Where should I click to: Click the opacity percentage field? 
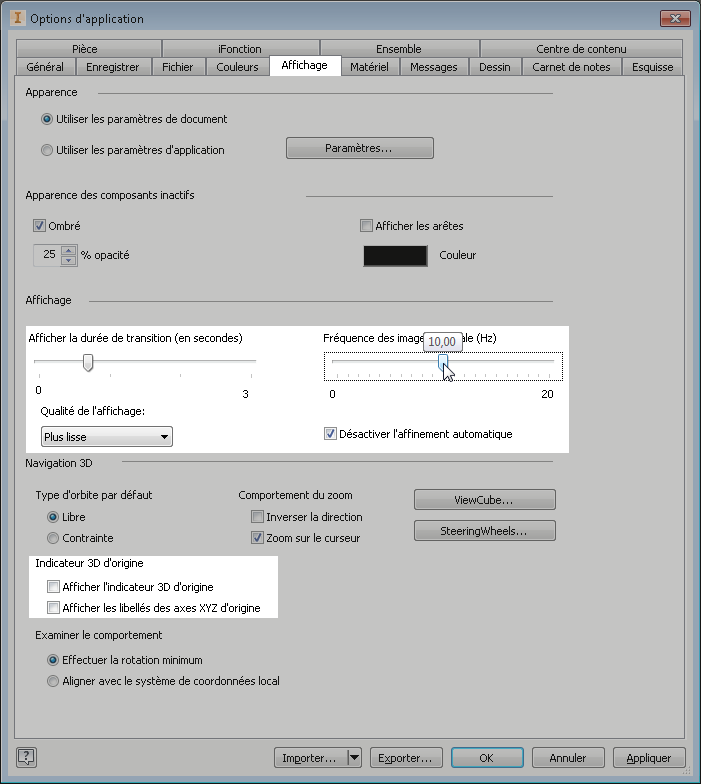click(48, 255)
